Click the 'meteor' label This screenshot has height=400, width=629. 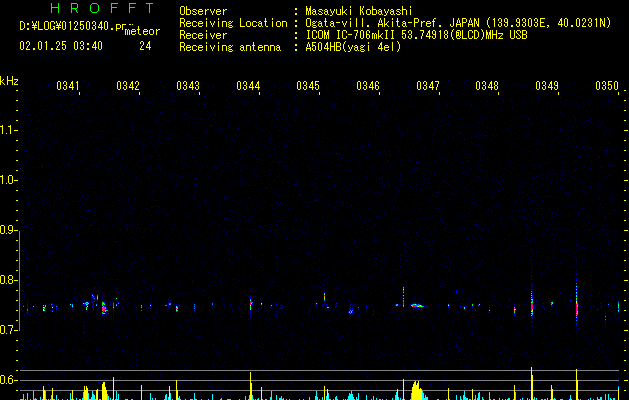[x=142, y=31]
